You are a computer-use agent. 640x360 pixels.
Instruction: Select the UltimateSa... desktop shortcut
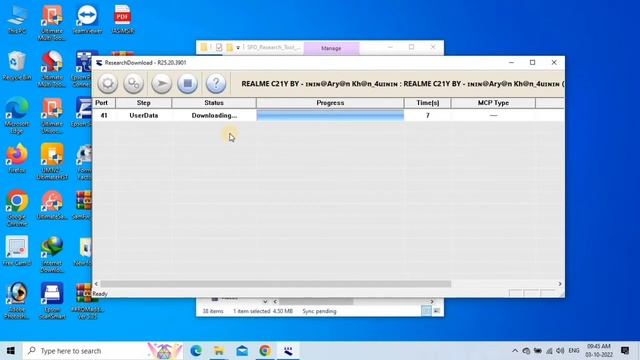52,205
